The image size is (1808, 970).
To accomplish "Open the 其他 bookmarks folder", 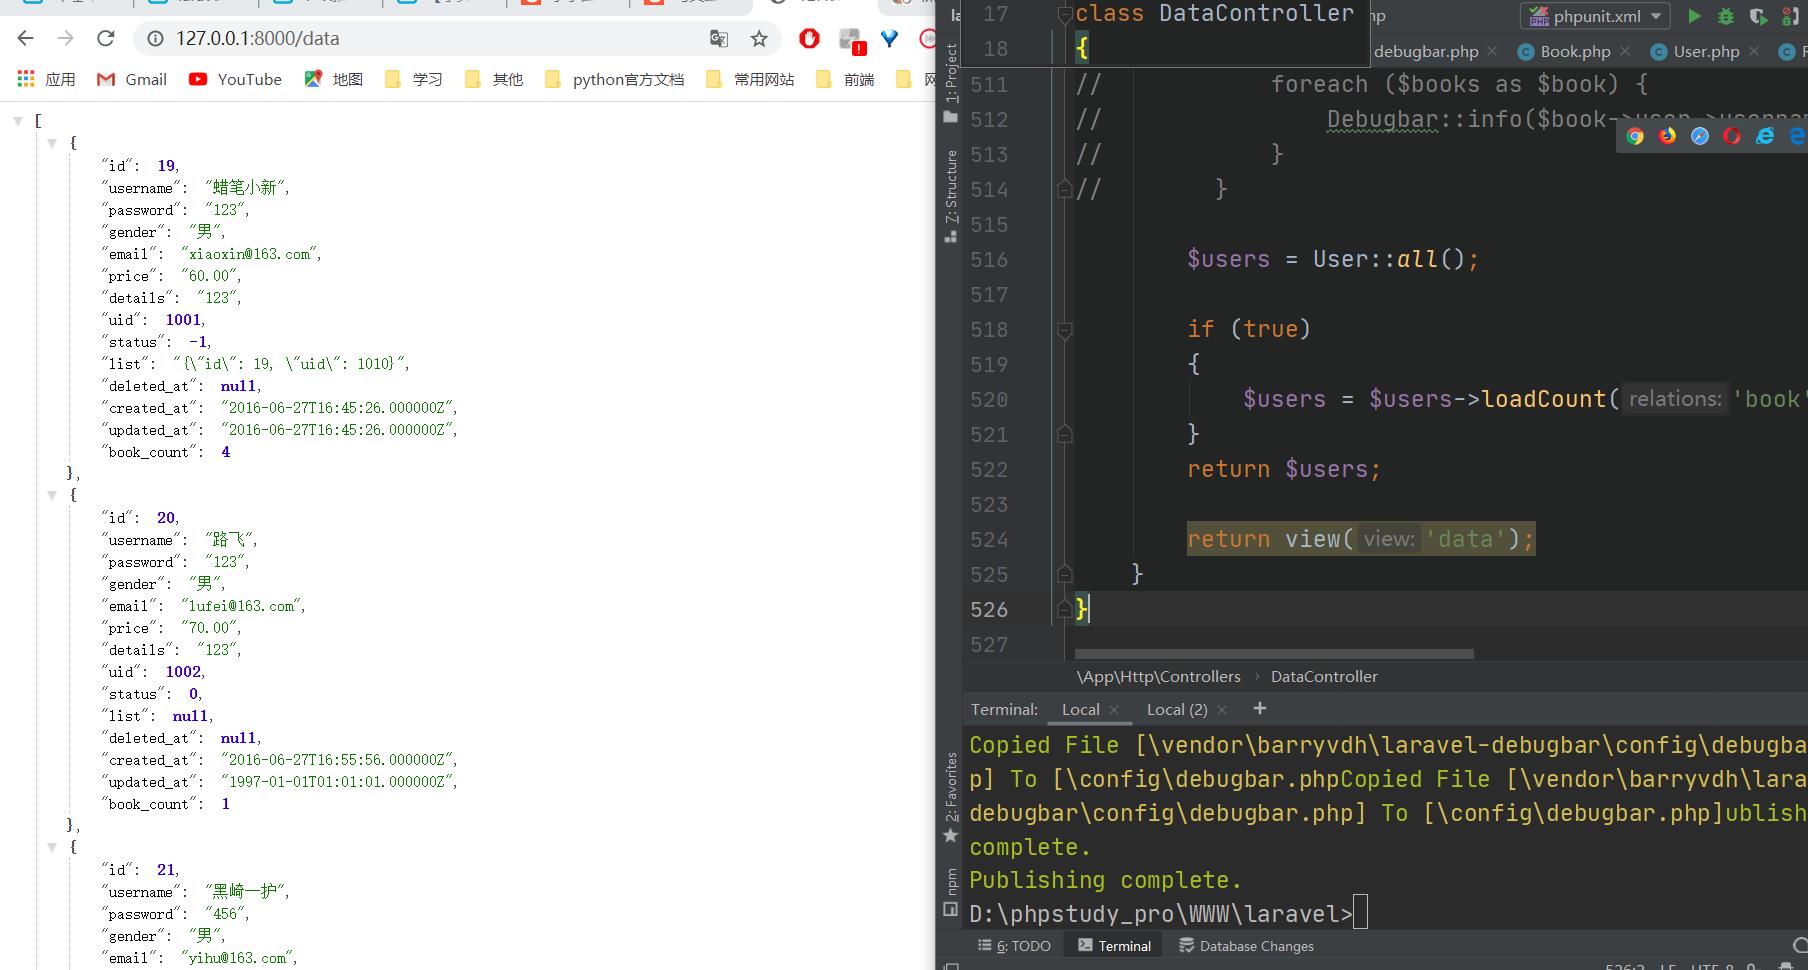I will tap(494, 79).
